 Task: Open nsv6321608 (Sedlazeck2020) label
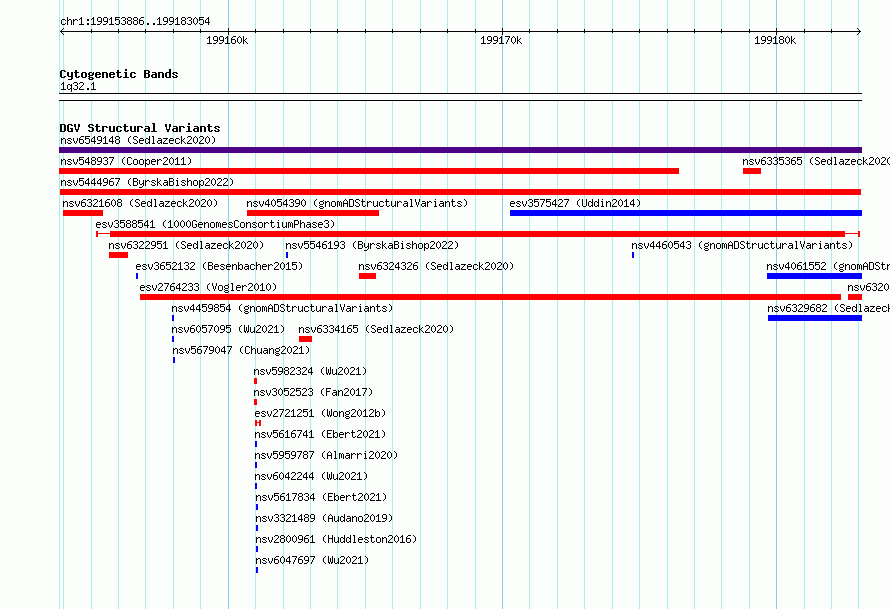[140, 203]
